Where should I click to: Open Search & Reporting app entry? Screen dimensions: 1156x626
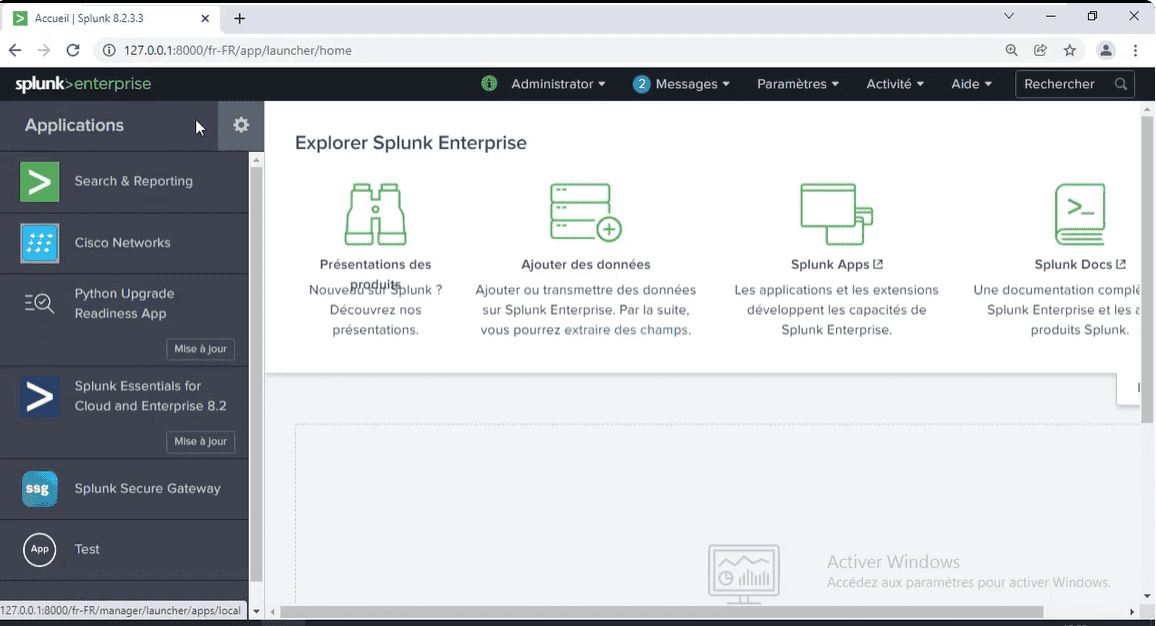click(x=125, y=181)
